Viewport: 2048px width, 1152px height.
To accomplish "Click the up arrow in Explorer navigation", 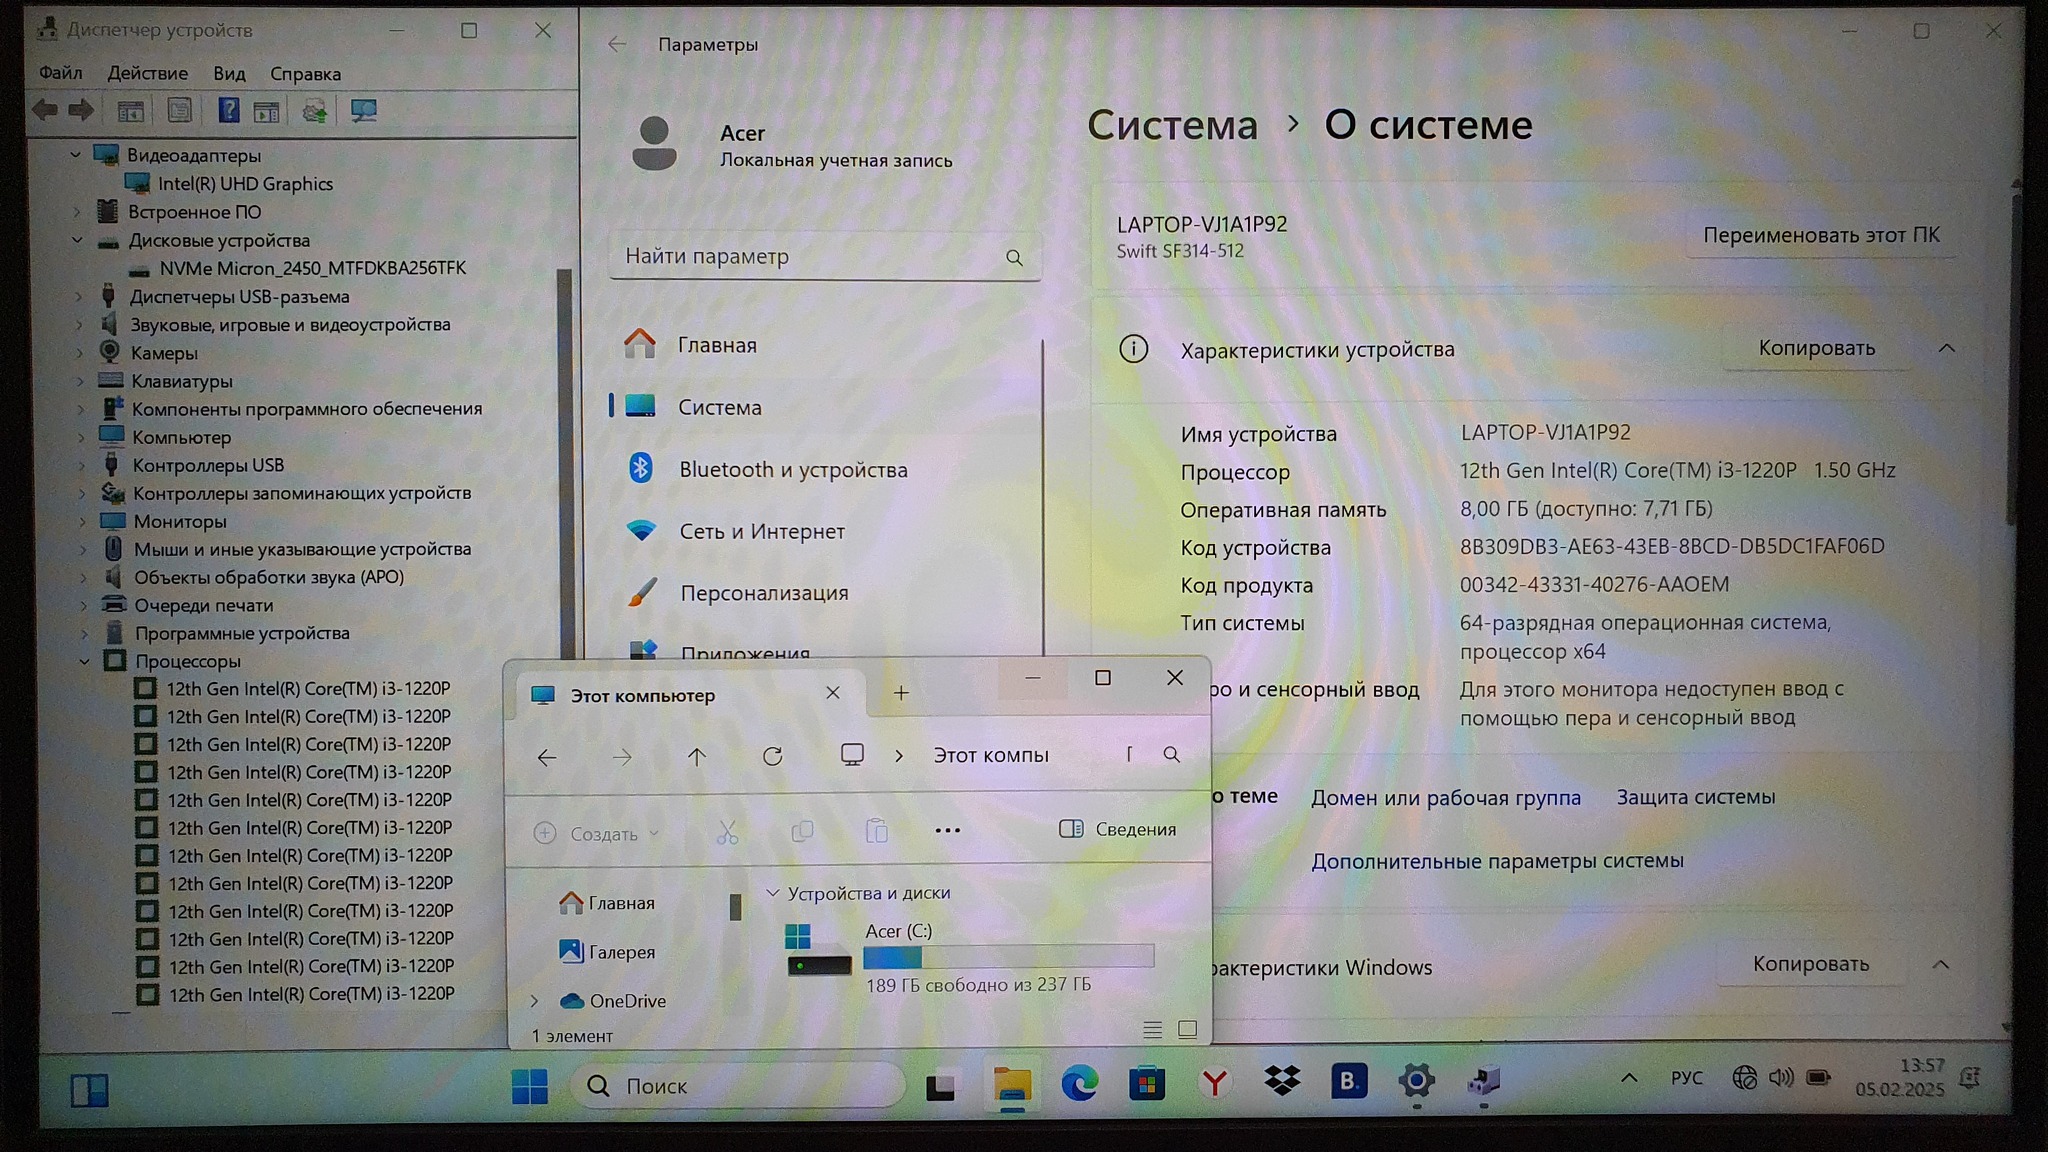I will click(697, 757).
